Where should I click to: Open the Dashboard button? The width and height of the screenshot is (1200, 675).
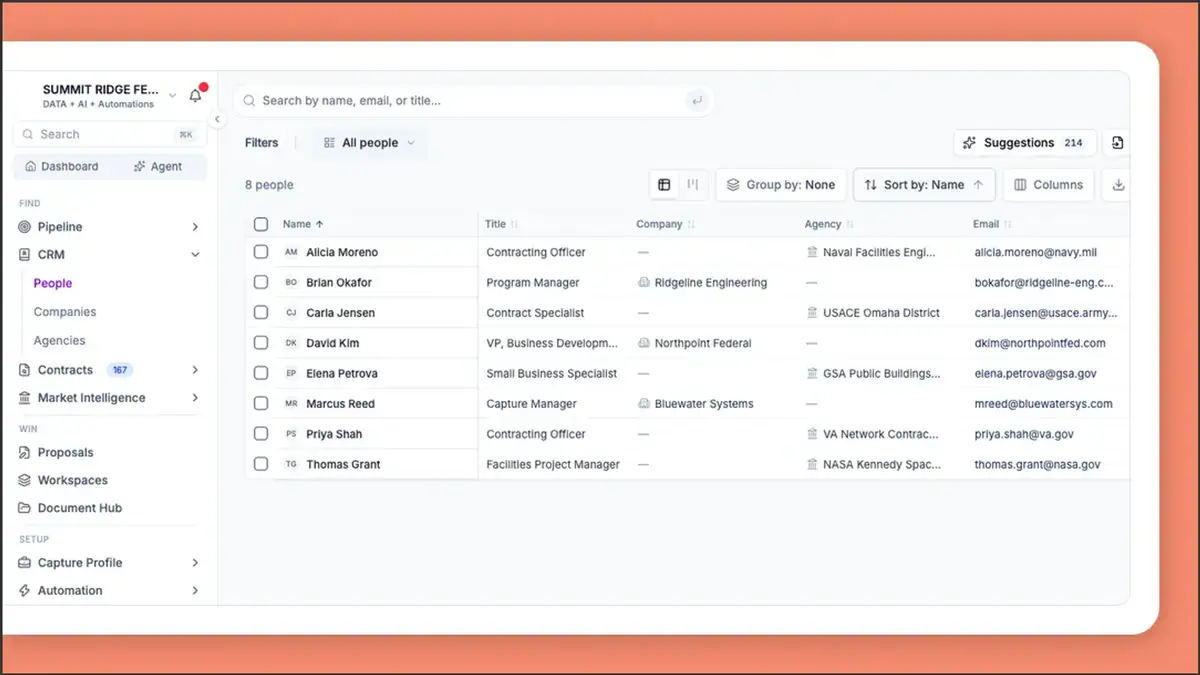[63, 167]
